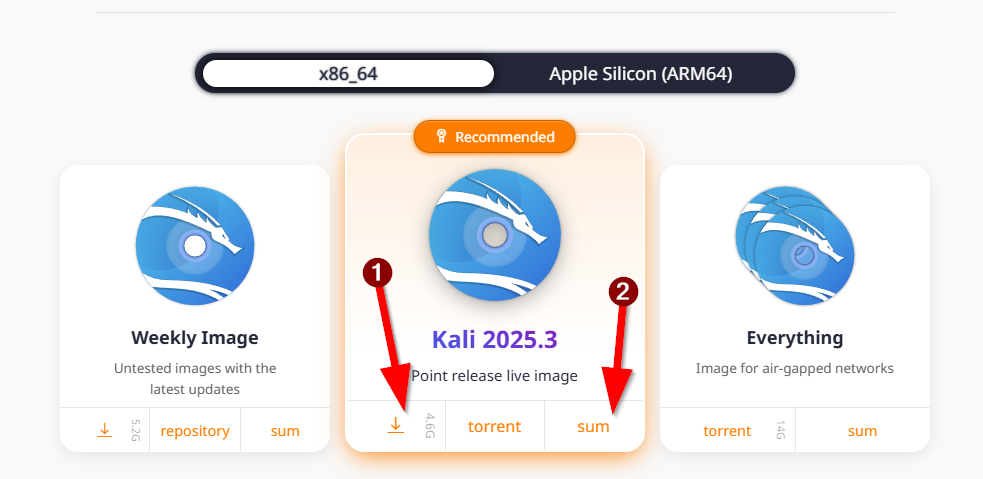Click the Everything card title
Screen dimensions: 983x479
795,338
